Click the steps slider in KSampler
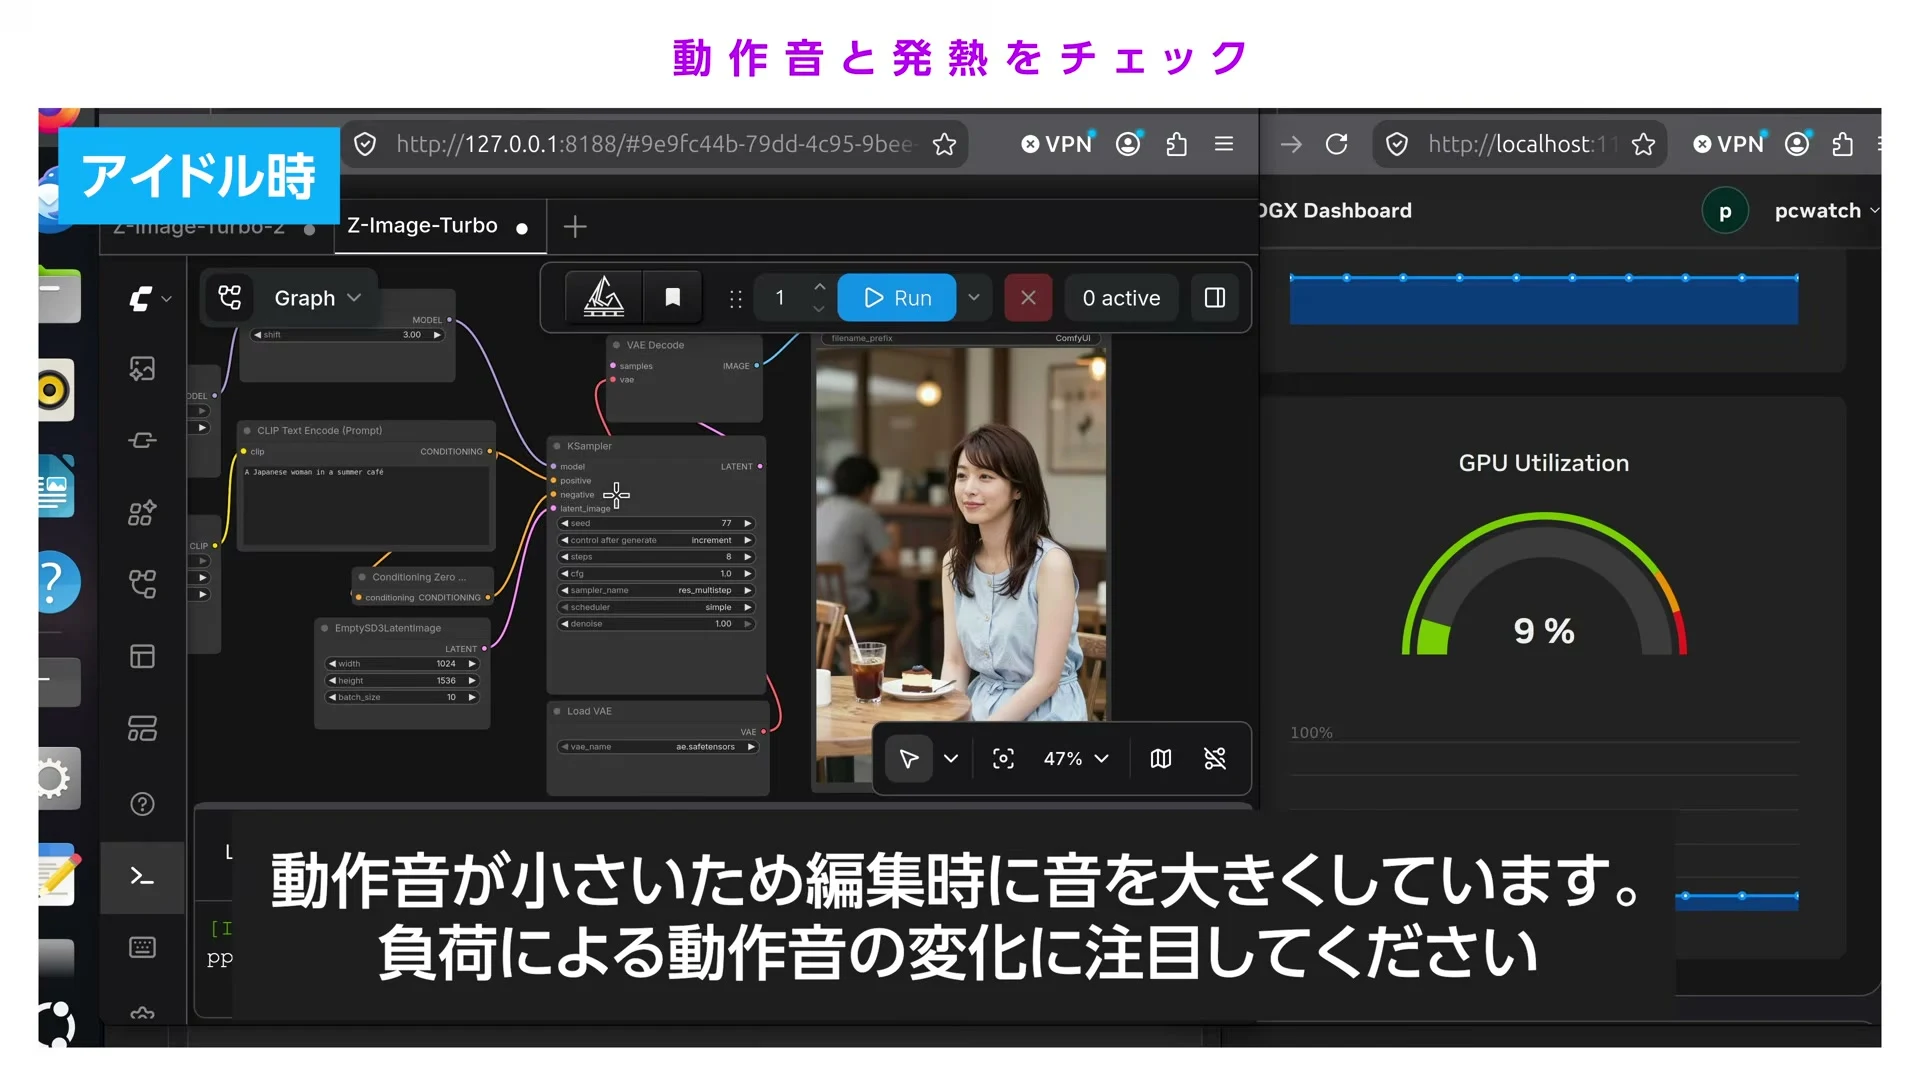 click(656, 557)
